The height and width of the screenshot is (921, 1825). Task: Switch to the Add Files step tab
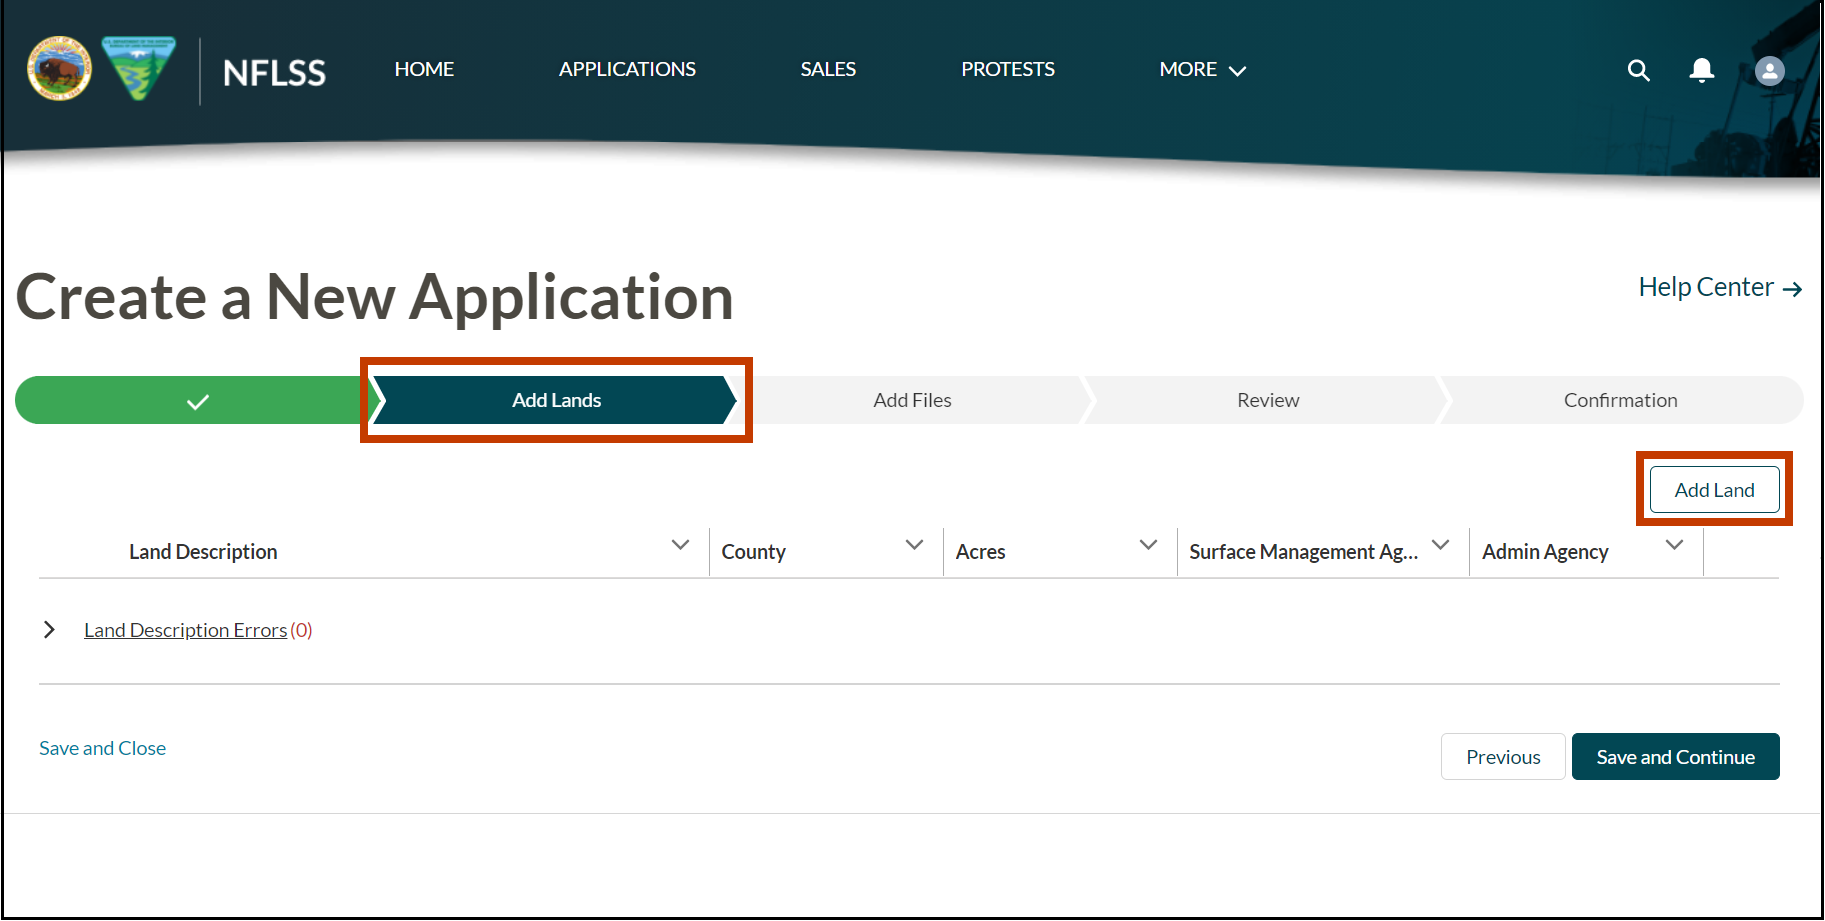912,399
